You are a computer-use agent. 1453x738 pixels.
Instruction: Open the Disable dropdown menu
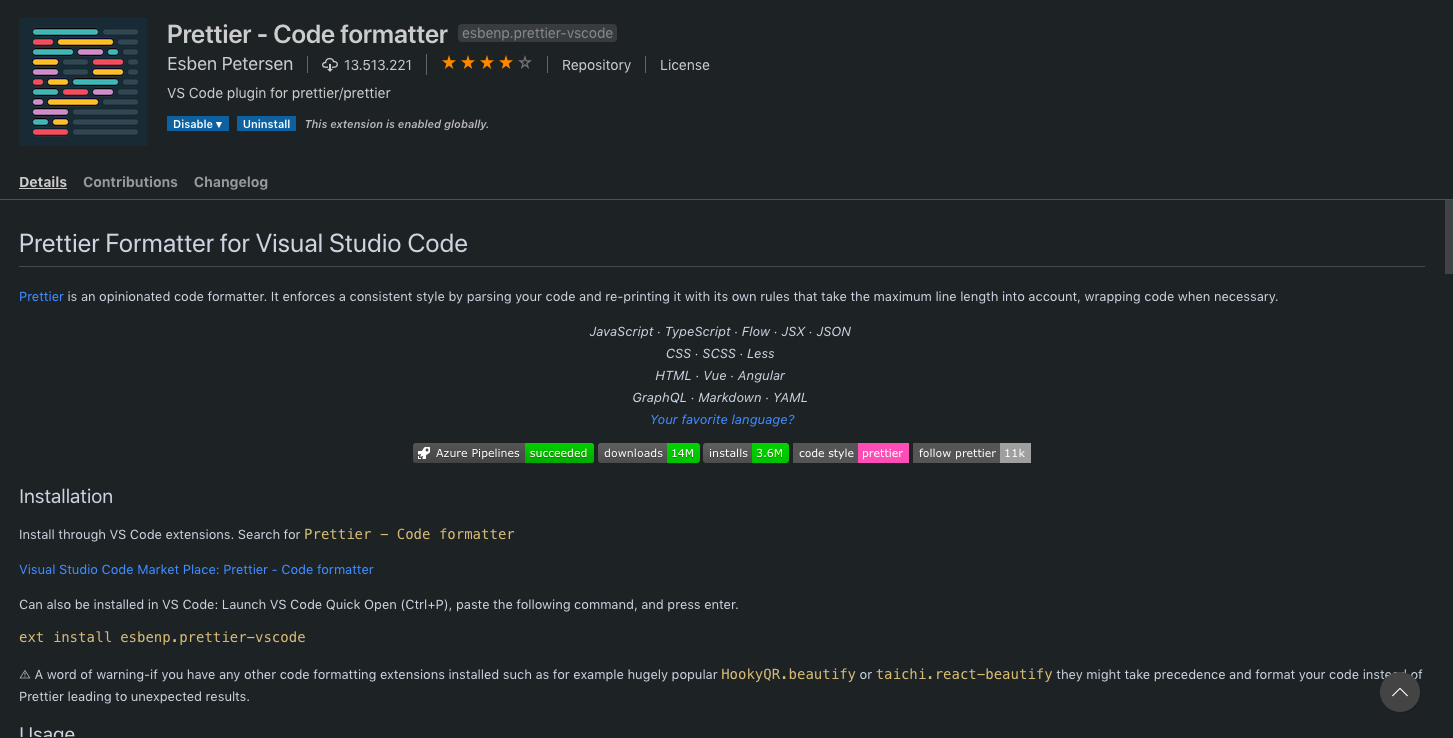click(197, 124)
